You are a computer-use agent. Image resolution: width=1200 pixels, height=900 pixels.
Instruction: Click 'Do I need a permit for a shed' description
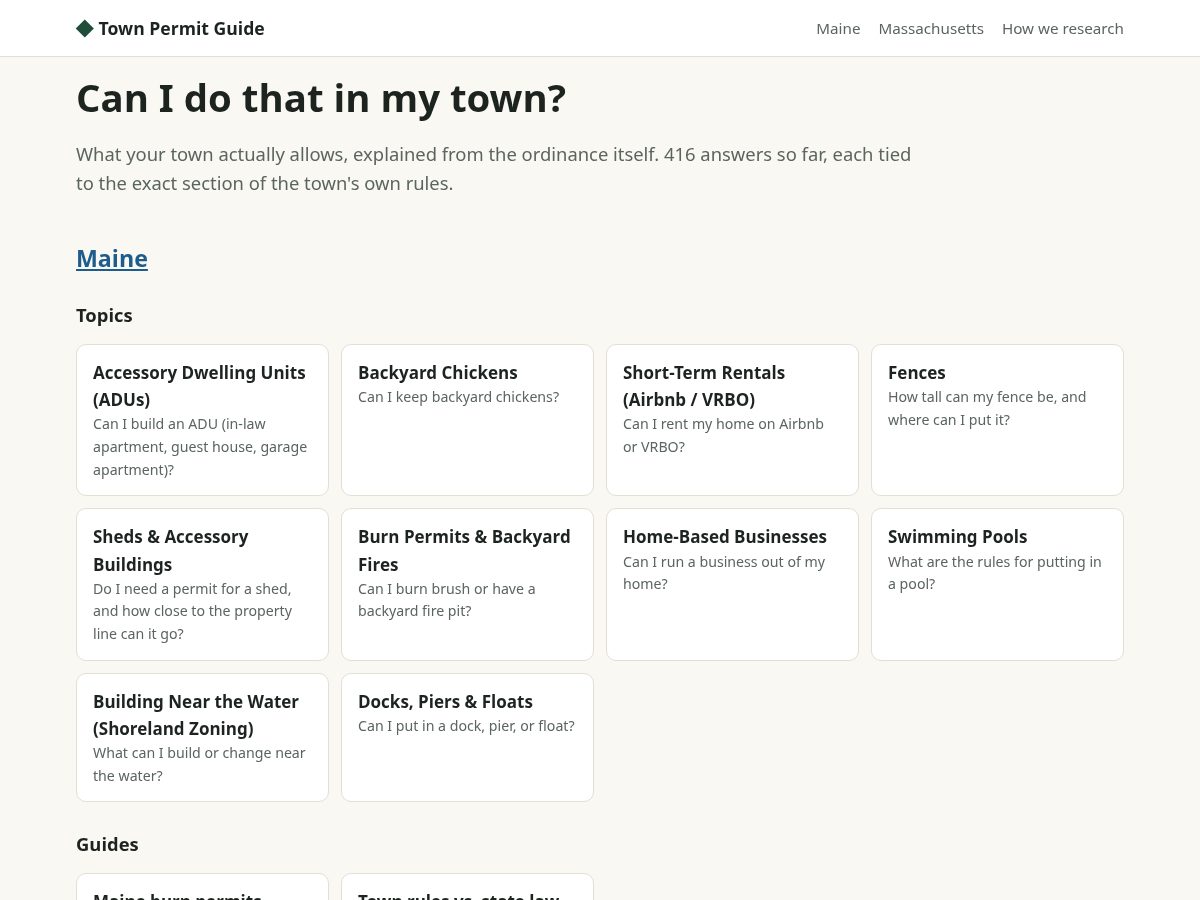[x=193, y=611]
